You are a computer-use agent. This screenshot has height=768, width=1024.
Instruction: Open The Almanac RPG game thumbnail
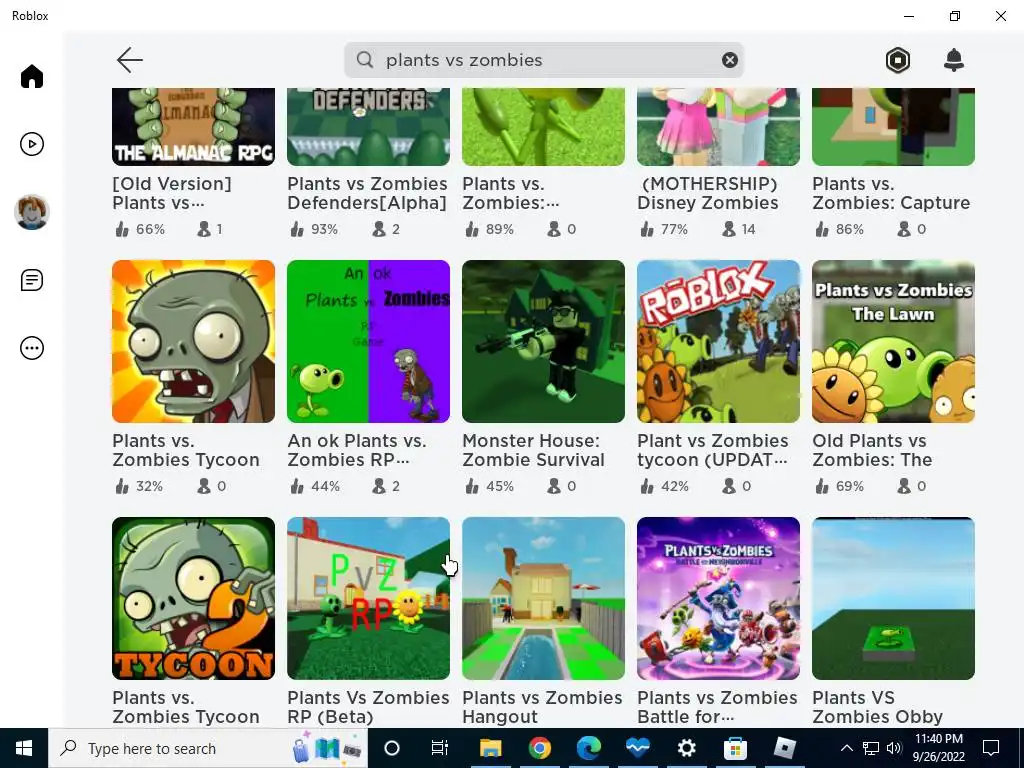[193, 127]
